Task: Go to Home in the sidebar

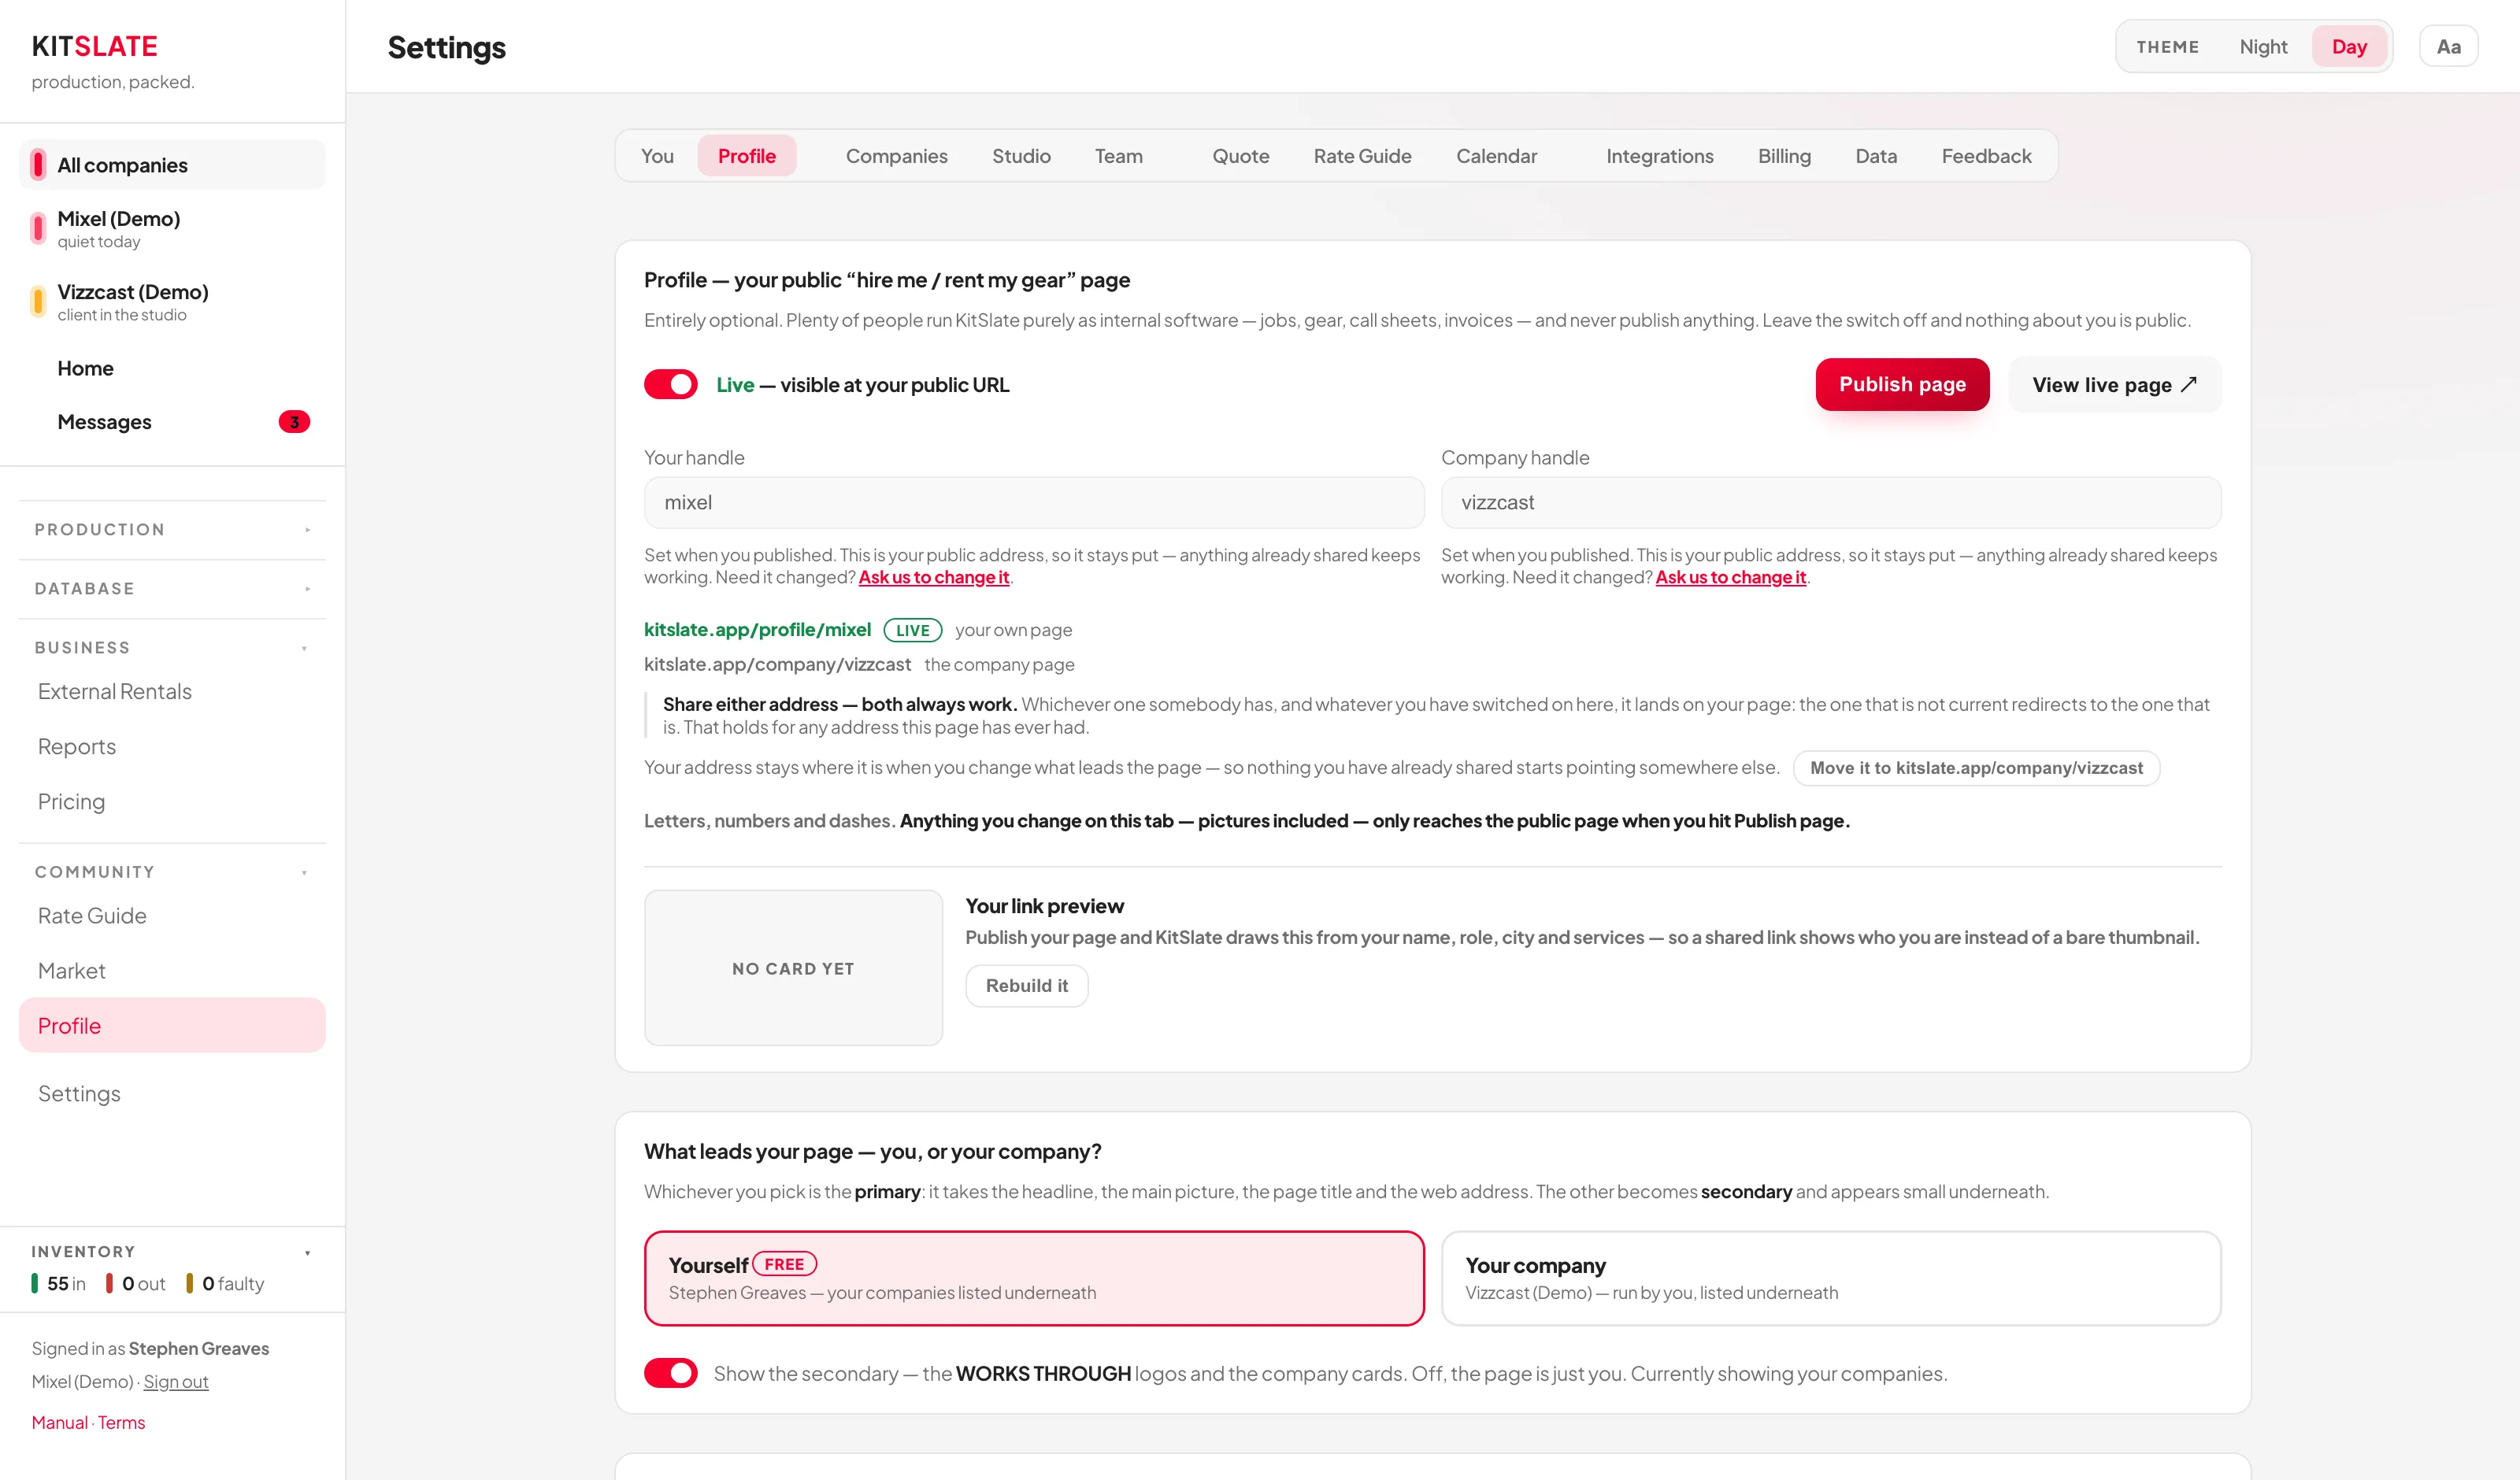Action: 172,369
